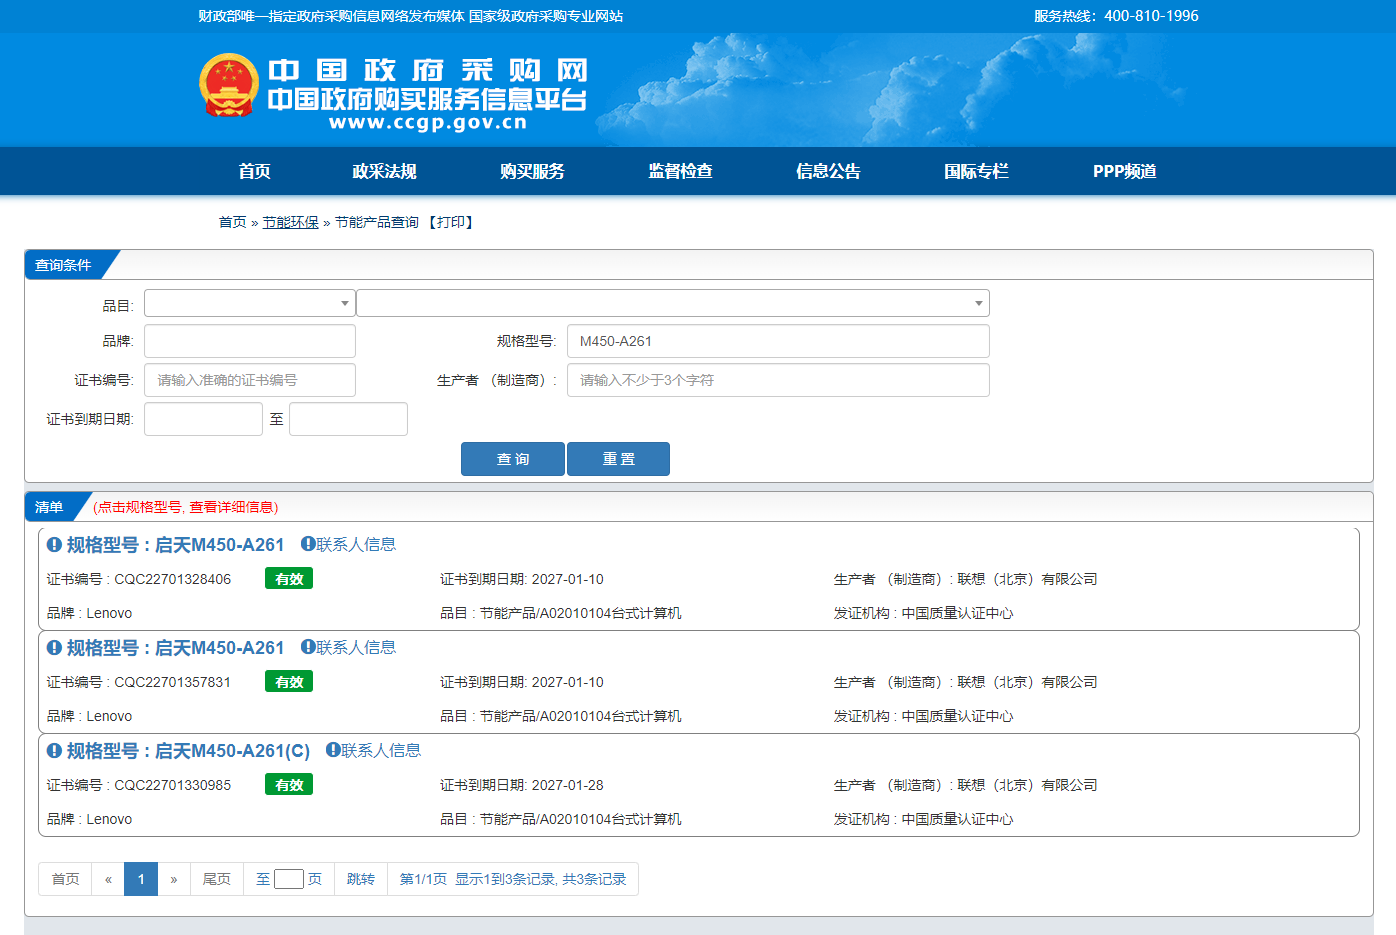
Task: Open second 启天M450-A261 result with CQC22701357831
Action: pos(175,648)
